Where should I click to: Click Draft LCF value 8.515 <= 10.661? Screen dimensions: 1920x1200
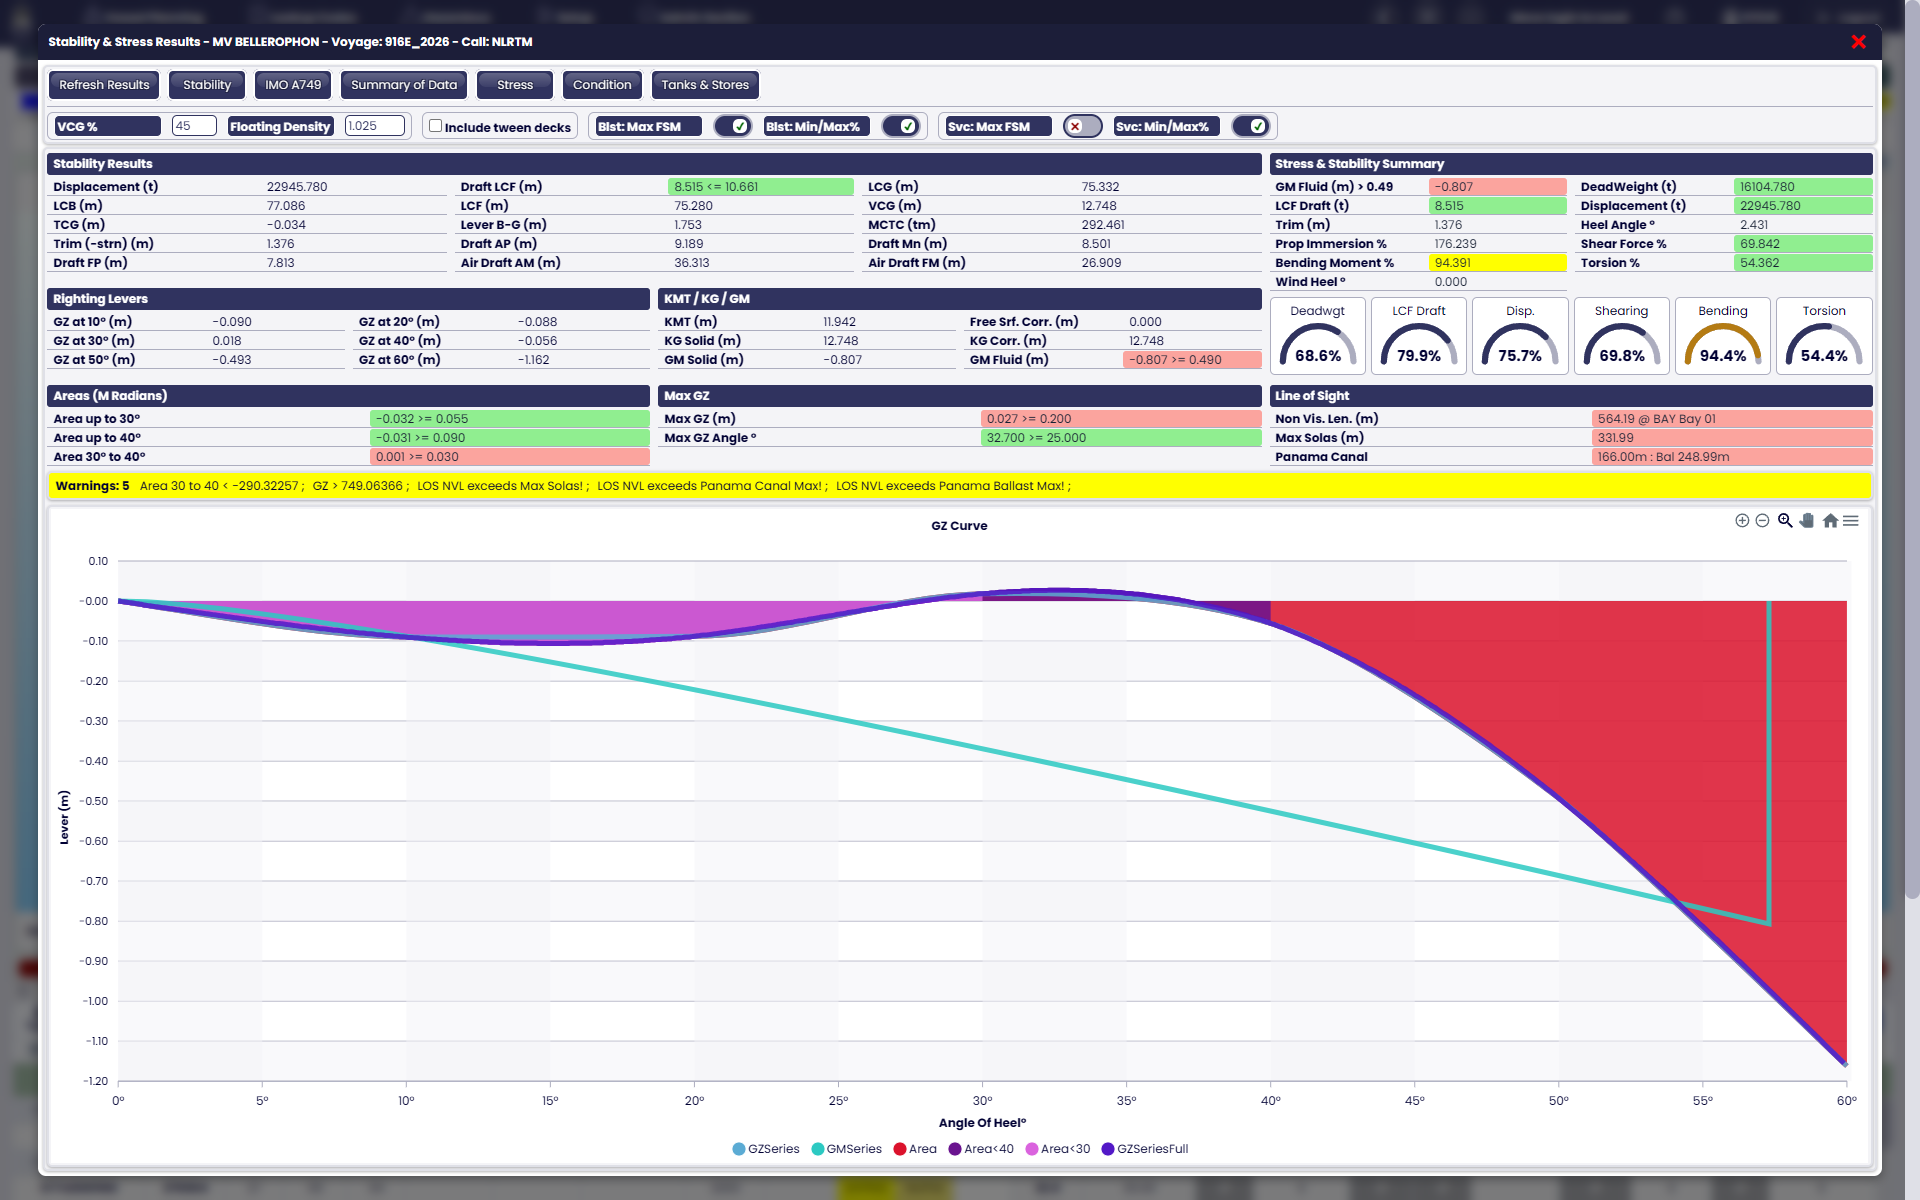(761, 187)
